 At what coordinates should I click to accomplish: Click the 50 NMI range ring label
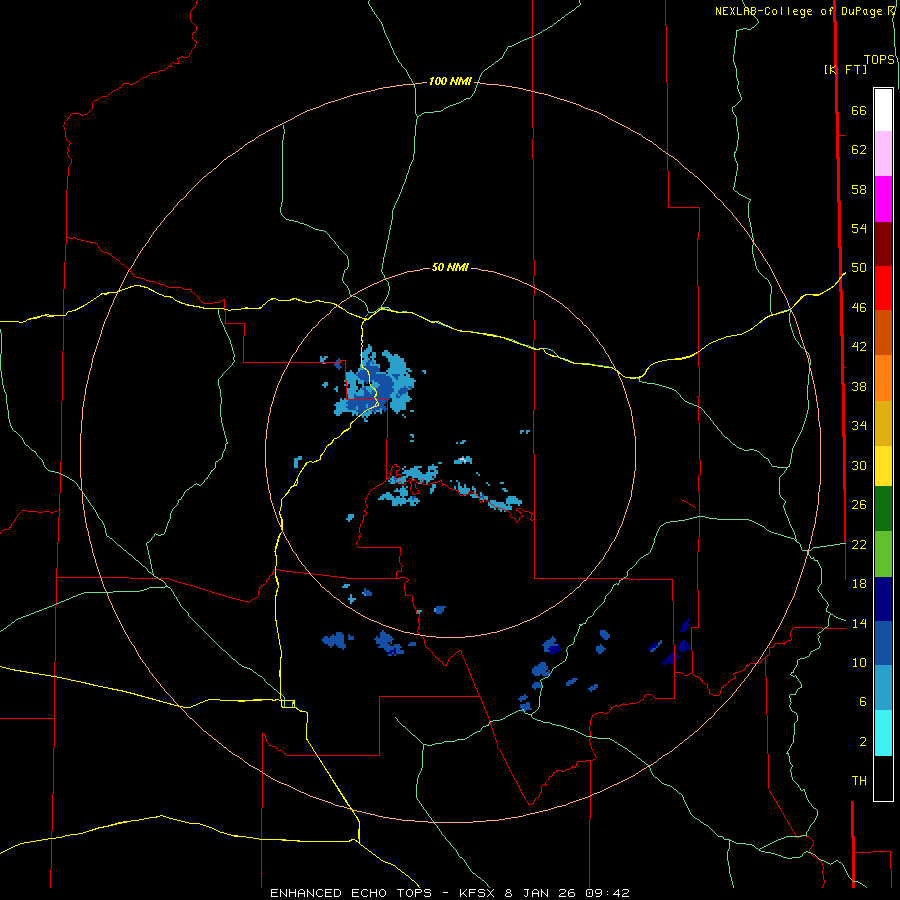450,267
